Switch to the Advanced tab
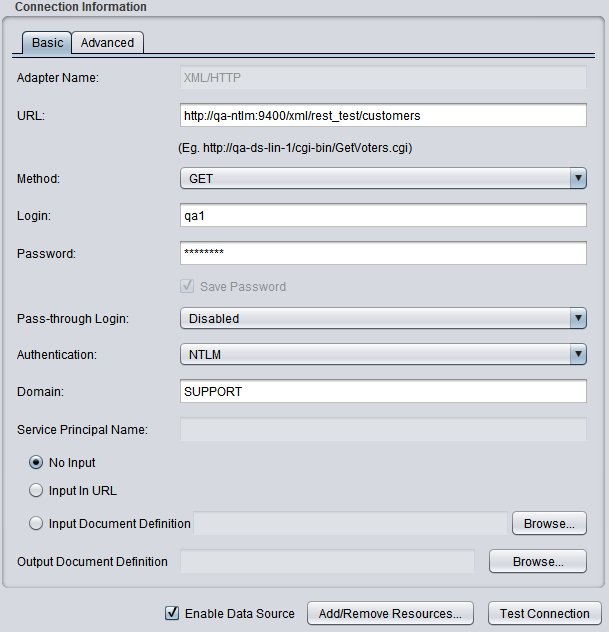Screen dimensions: 609x632 pos(107,43)
